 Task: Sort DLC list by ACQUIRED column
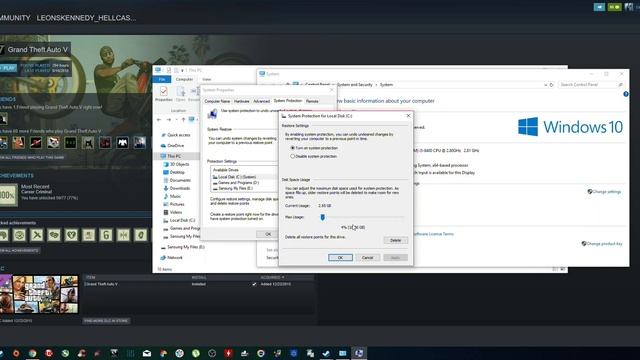pos(271,278)
